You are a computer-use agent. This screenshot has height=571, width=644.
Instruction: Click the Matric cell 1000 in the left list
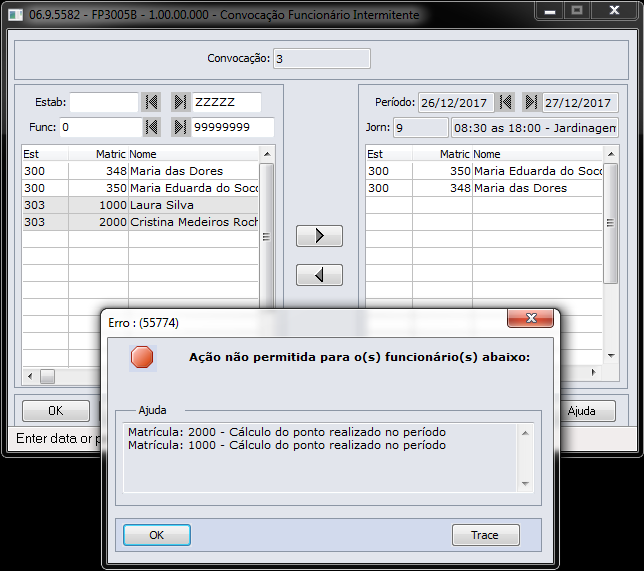tap(99, 205)
